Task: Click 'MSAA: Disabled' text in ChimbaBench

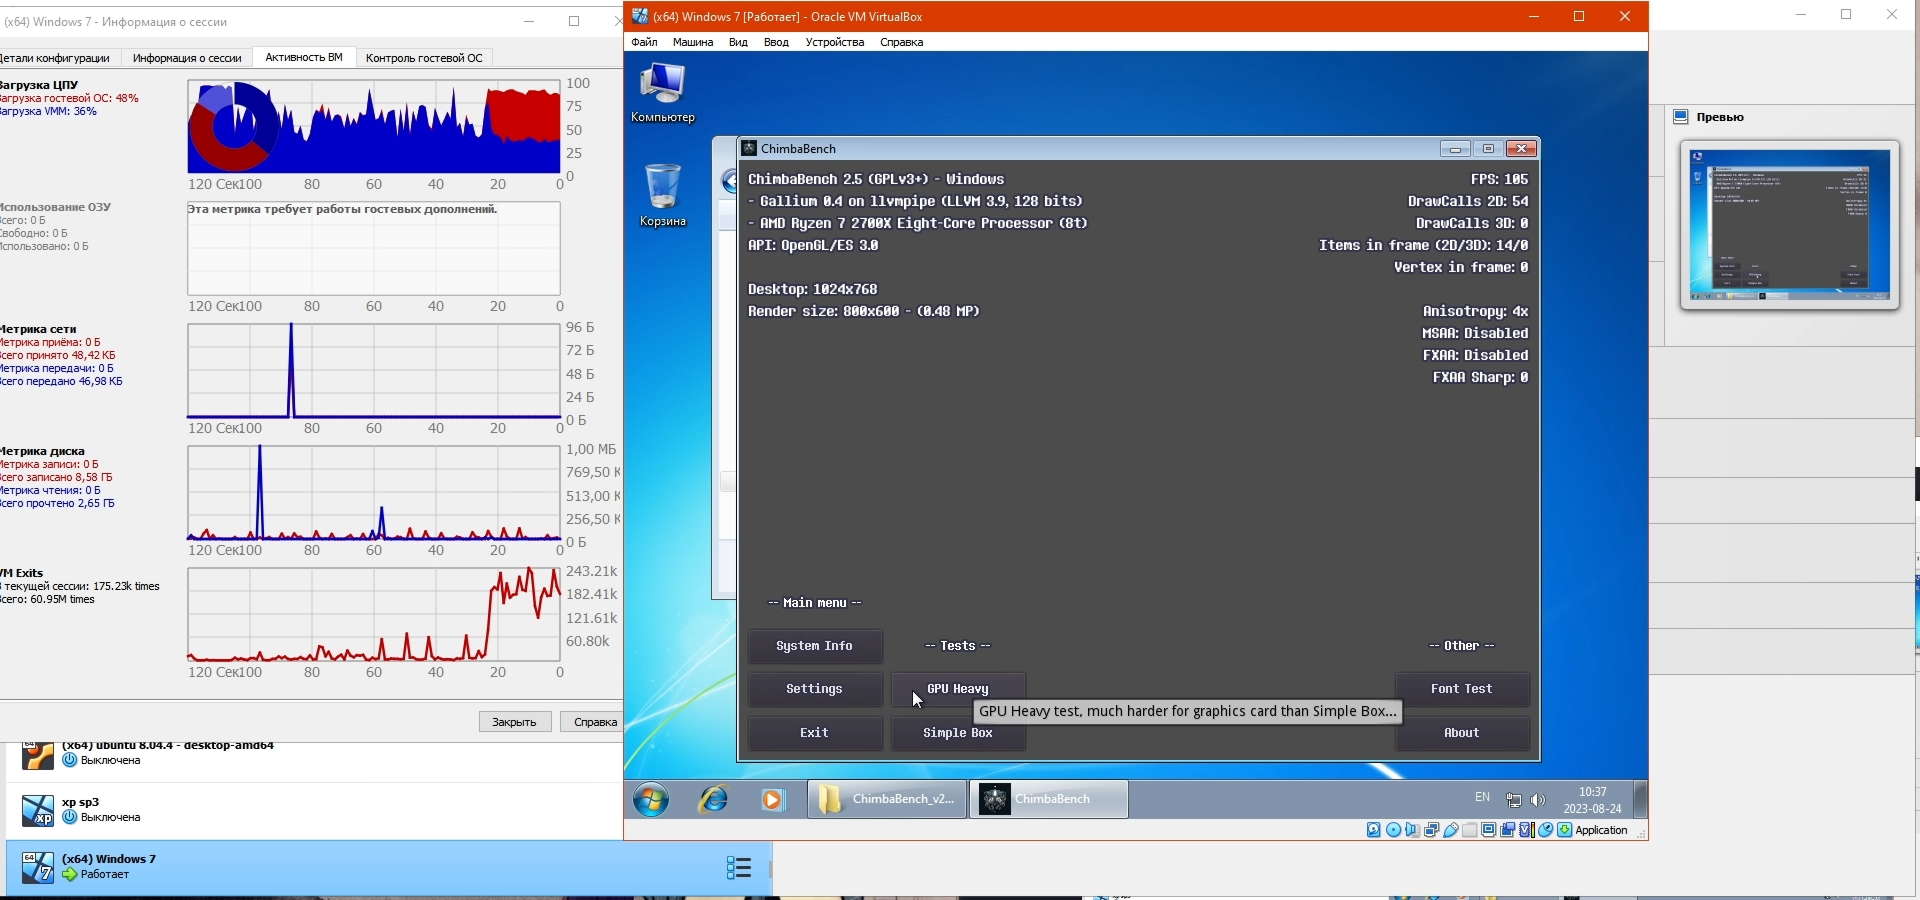Action: [1475, 333]
